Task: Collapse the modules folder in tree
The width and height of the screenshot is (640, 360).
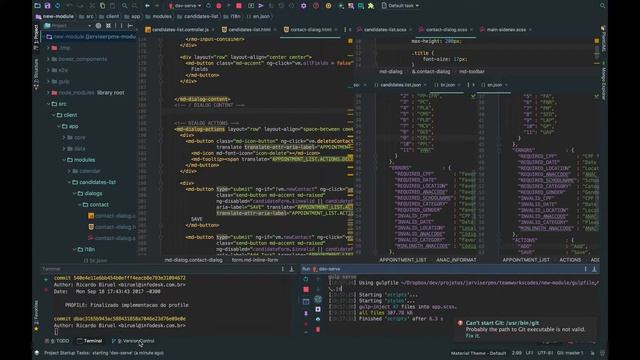Action: (64, 160)
